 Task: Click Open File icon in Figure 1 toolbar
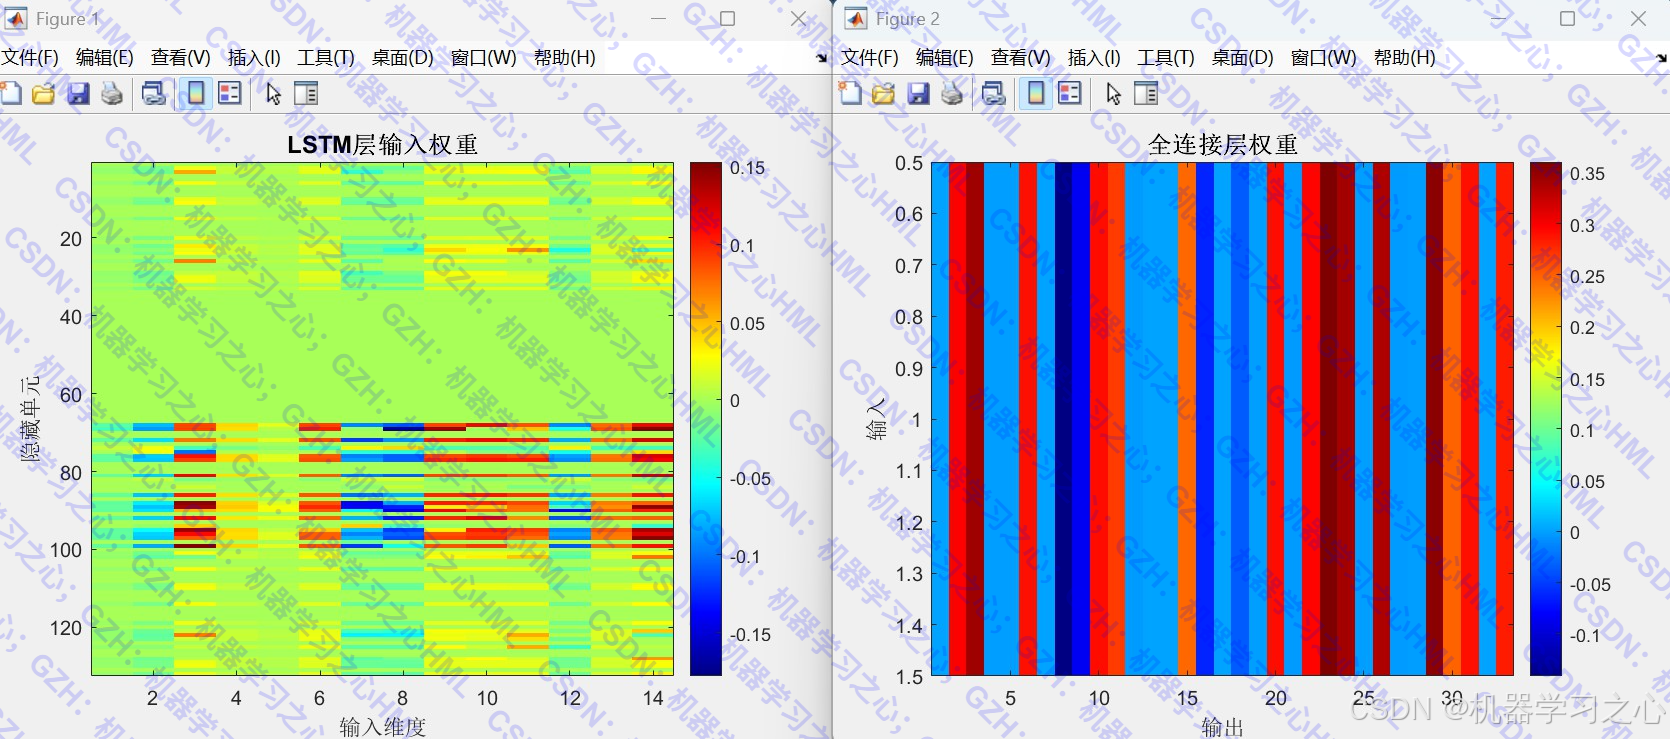click(x=43, y=94)
